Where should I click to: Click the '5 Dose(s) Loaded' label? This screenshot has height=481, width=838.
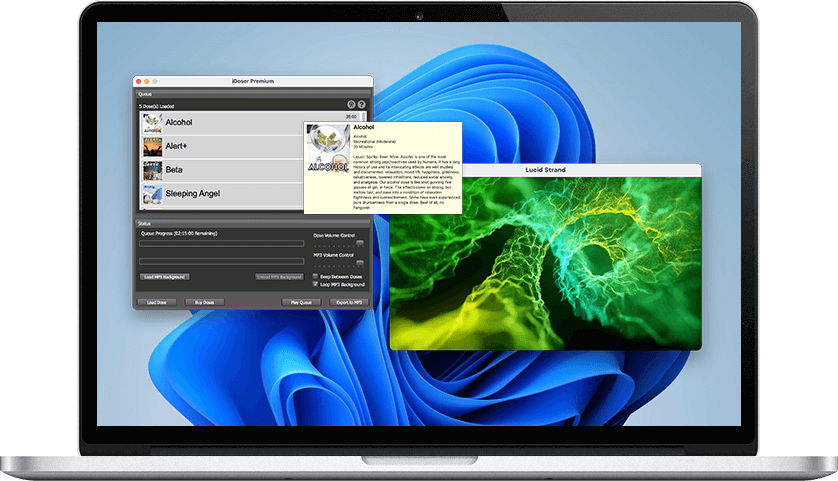tap(157, 106)
